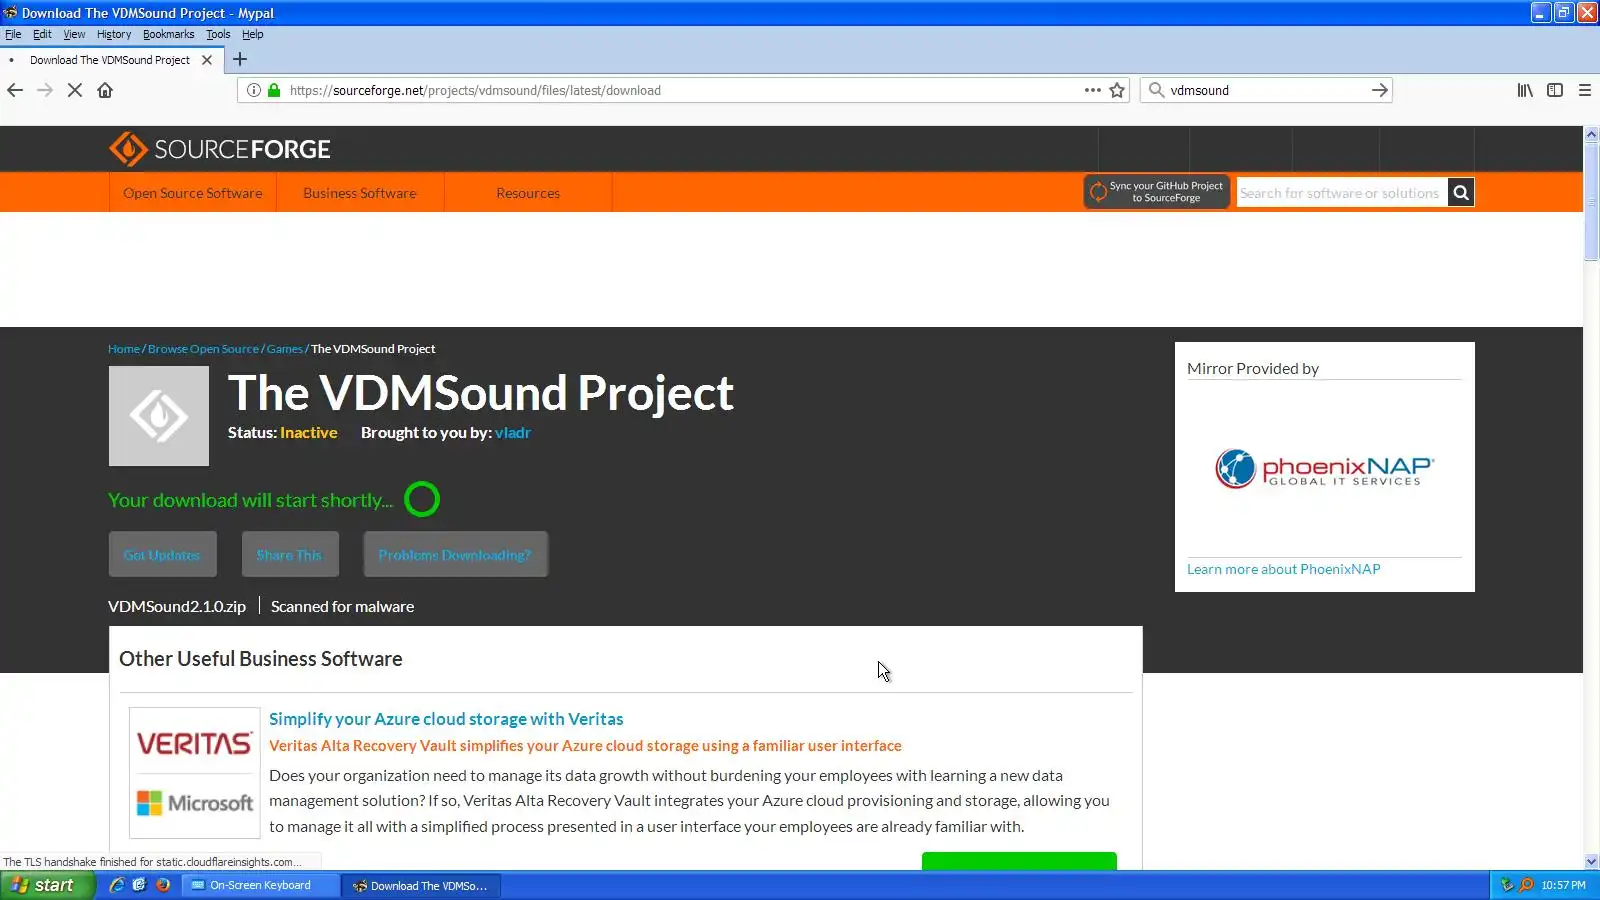Screen dimensions: 1600x900
Task: Click the Veritas Alta Recovery Vault orange subtitle
Action: (x=585, y=746)
